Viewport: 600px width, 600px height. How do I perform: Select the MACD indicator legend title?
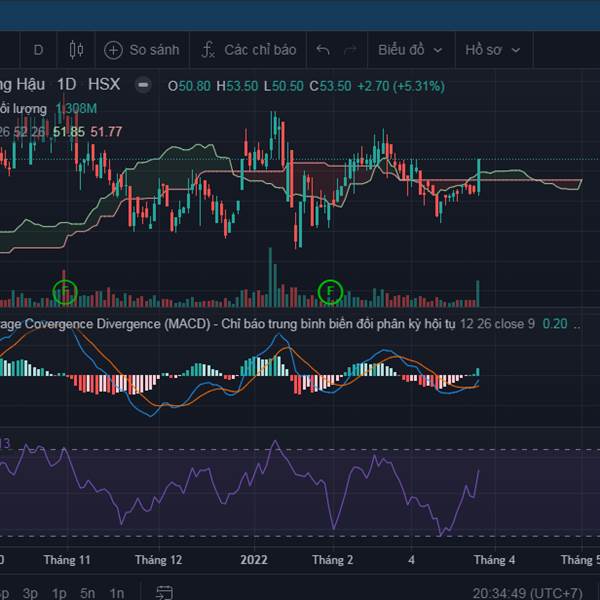pyautogui.click(x=228, y=324)
